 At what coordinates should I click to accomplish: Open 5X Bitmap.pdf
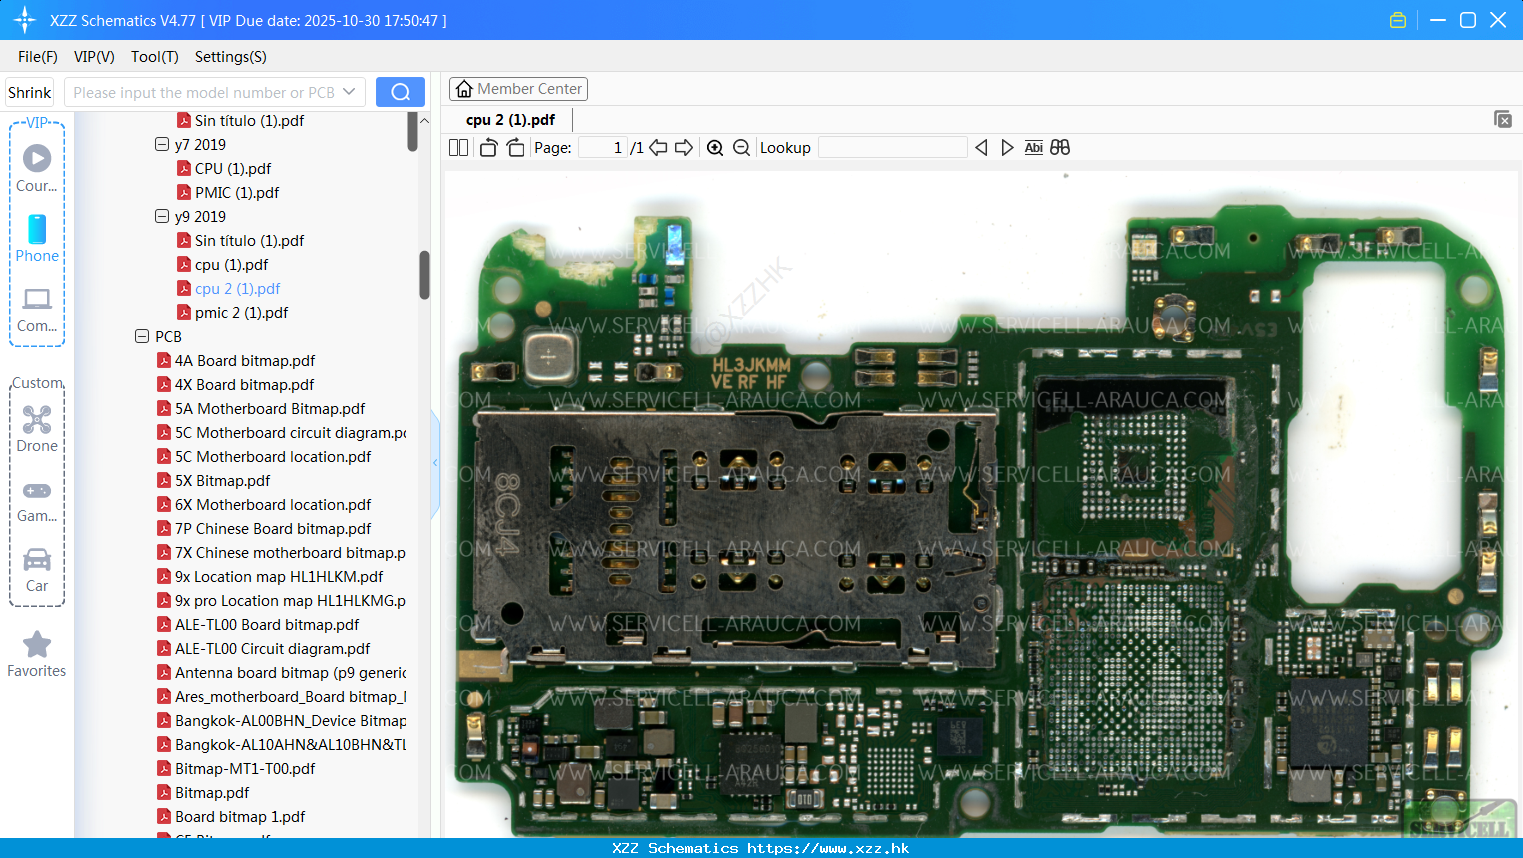point(214,480)
